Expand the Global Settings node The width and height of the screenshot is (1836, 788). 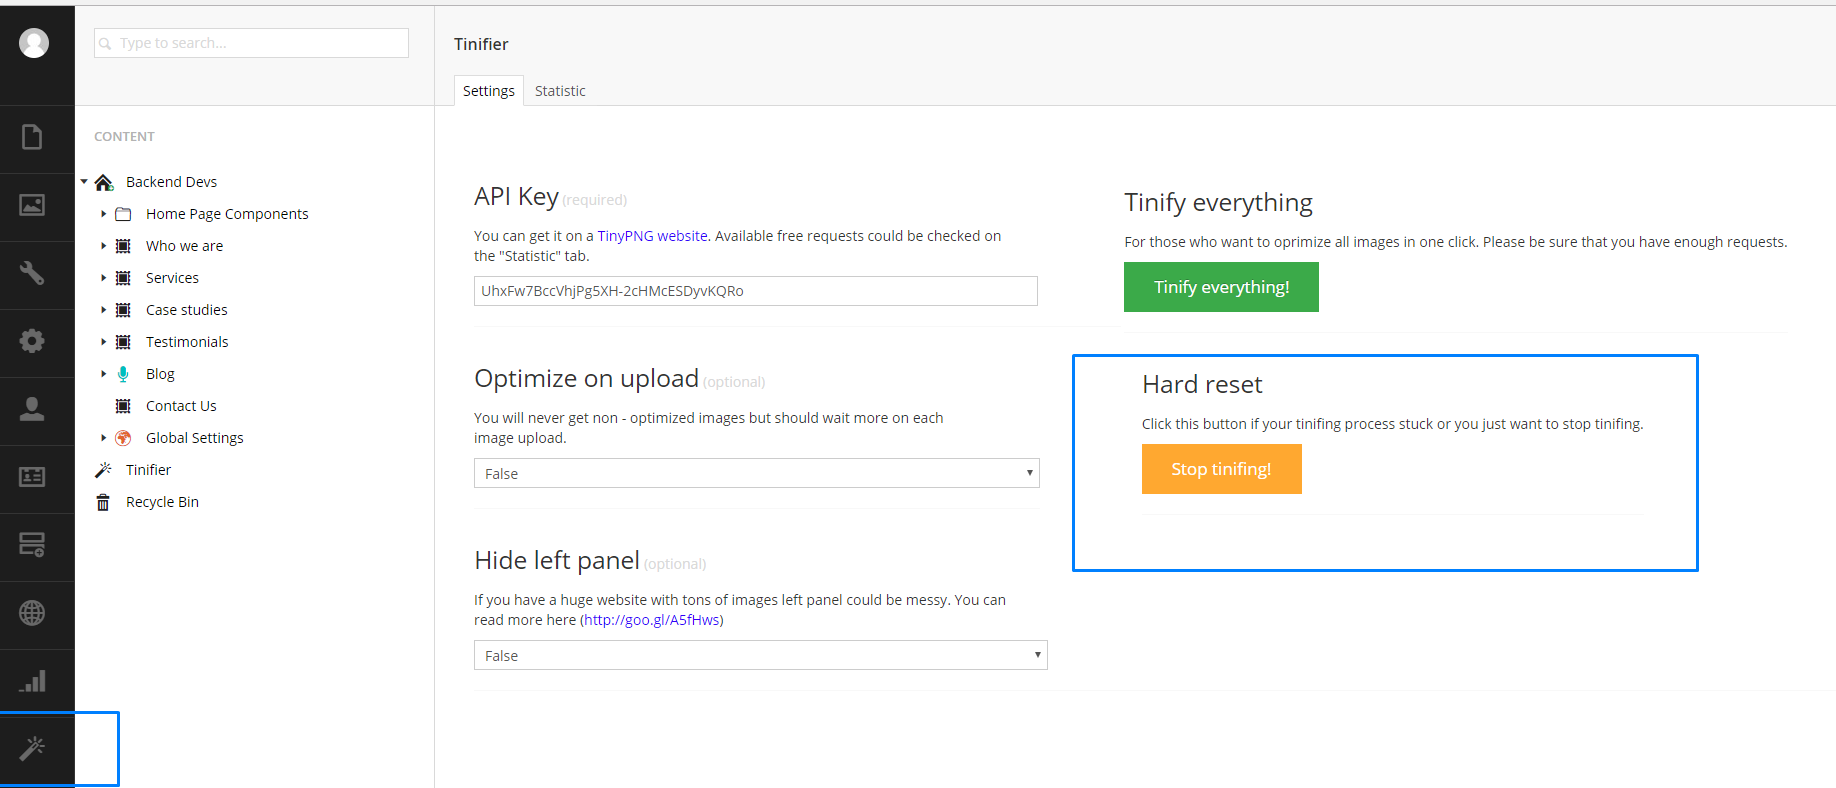(103, 438)
